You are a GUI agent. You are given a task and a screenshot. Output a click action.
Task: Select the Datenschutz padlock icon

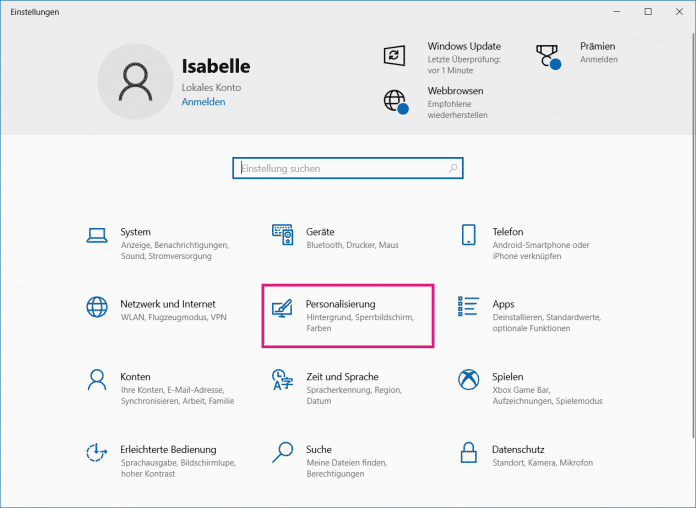(468, 452)
